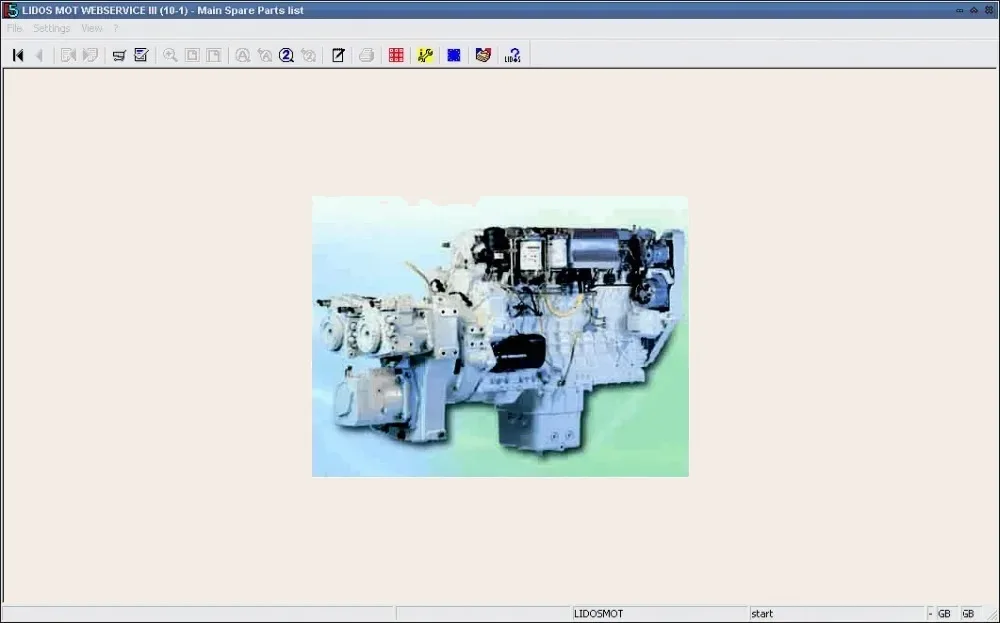The image size is (1000, 623).
Task: Click the grayed magnifier A search icon
Action: pos(265,55)
